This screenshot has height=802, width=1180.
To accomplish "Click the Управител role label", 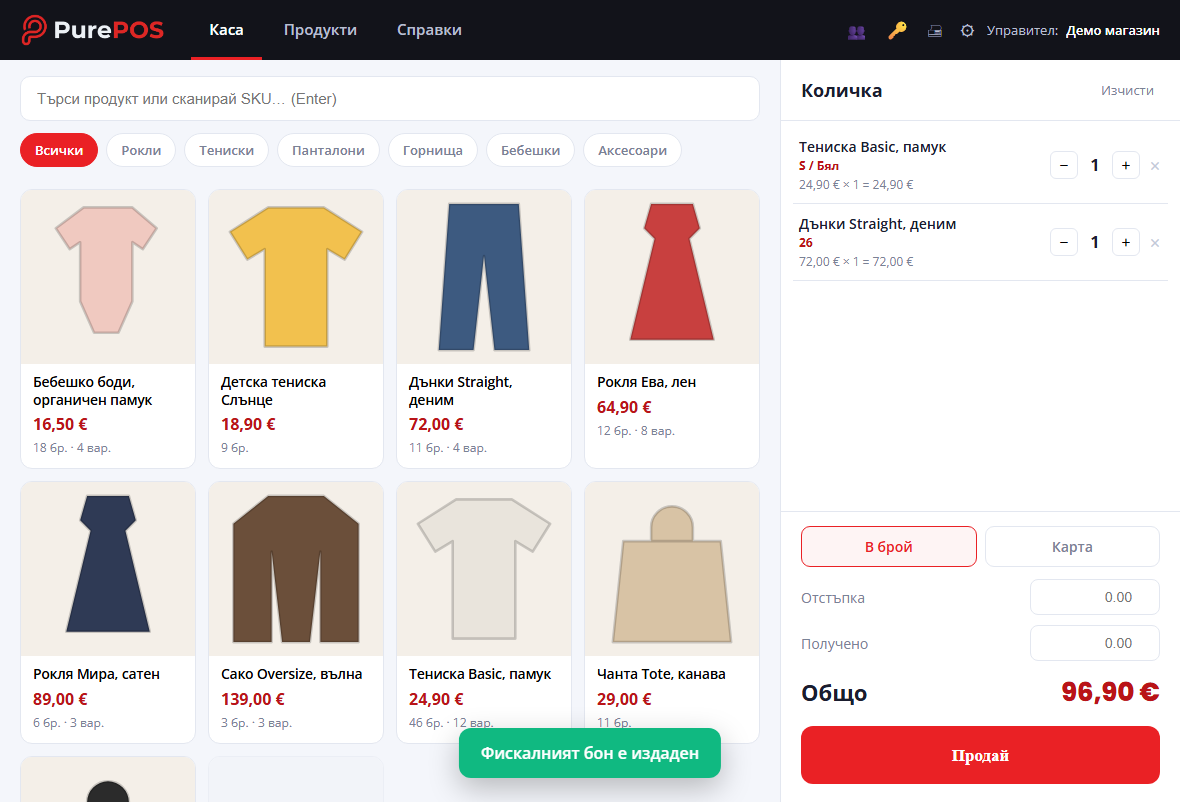I will point(1022,31).
